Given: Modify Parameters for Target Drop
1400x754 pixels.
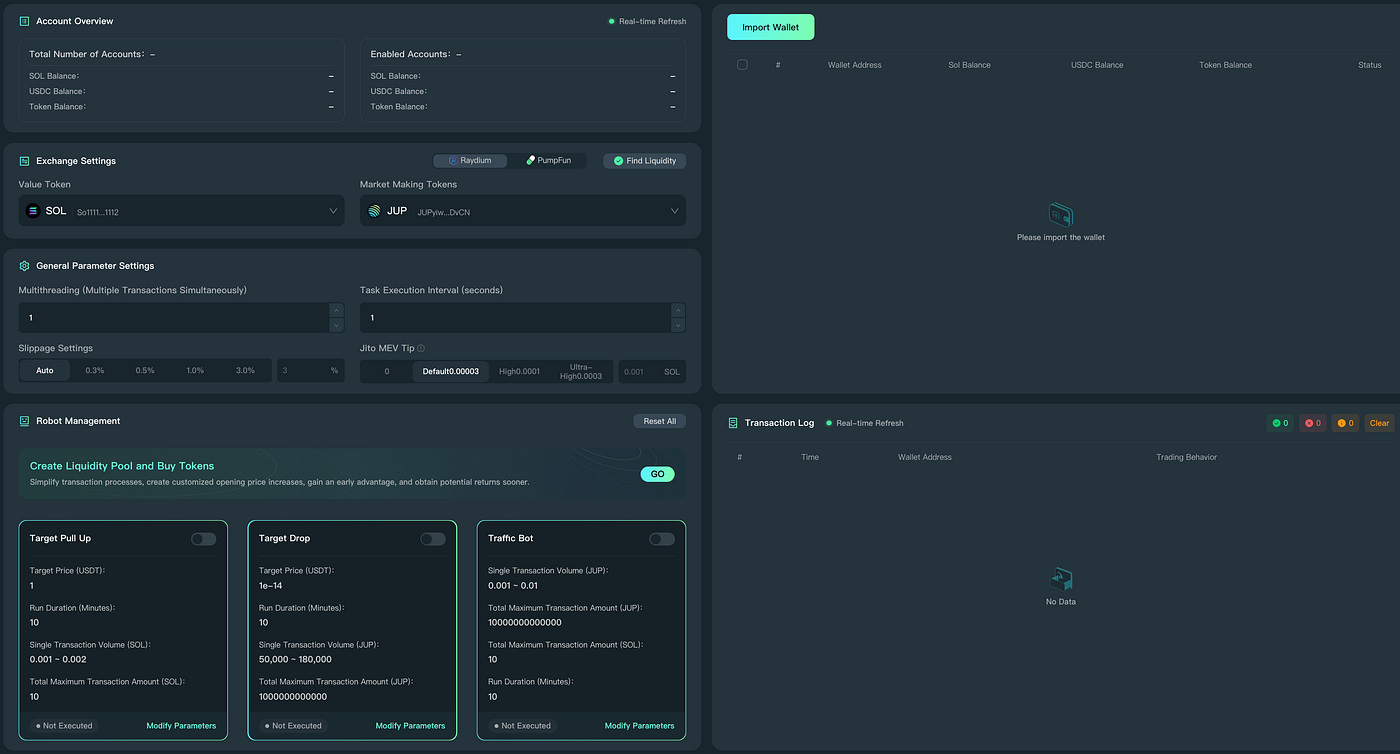Looking at the screenshot, I should click(410, 726).
